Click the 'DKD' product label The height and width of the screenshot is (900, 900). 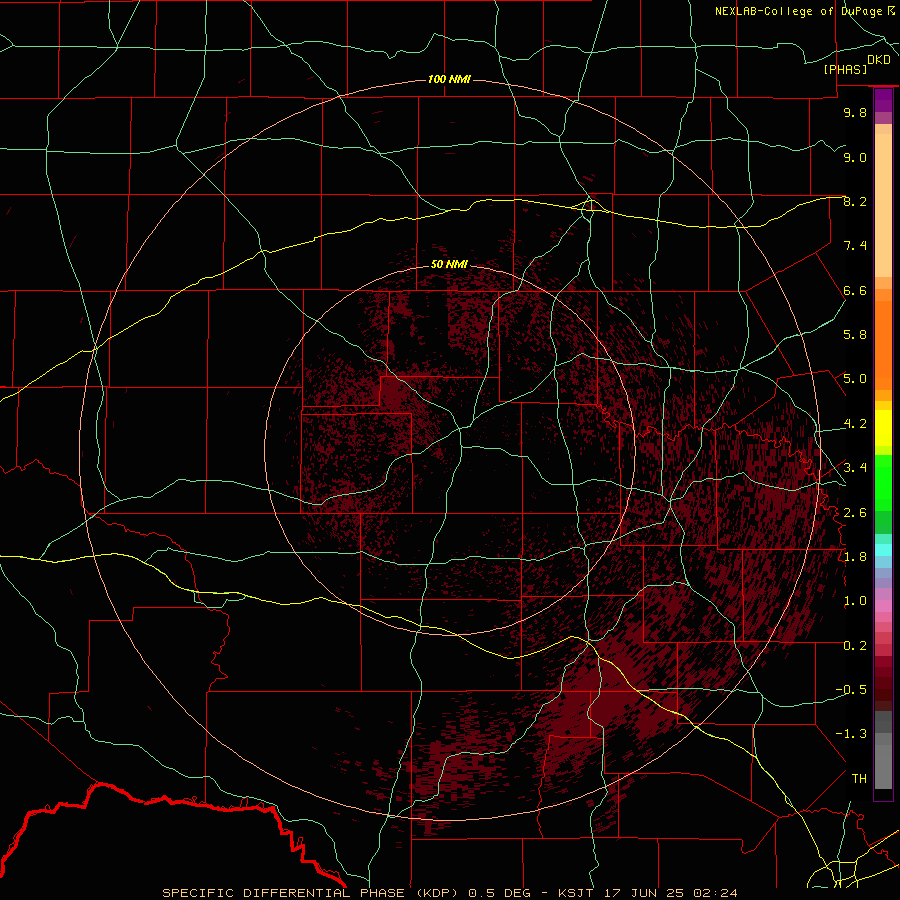point(879,60)
